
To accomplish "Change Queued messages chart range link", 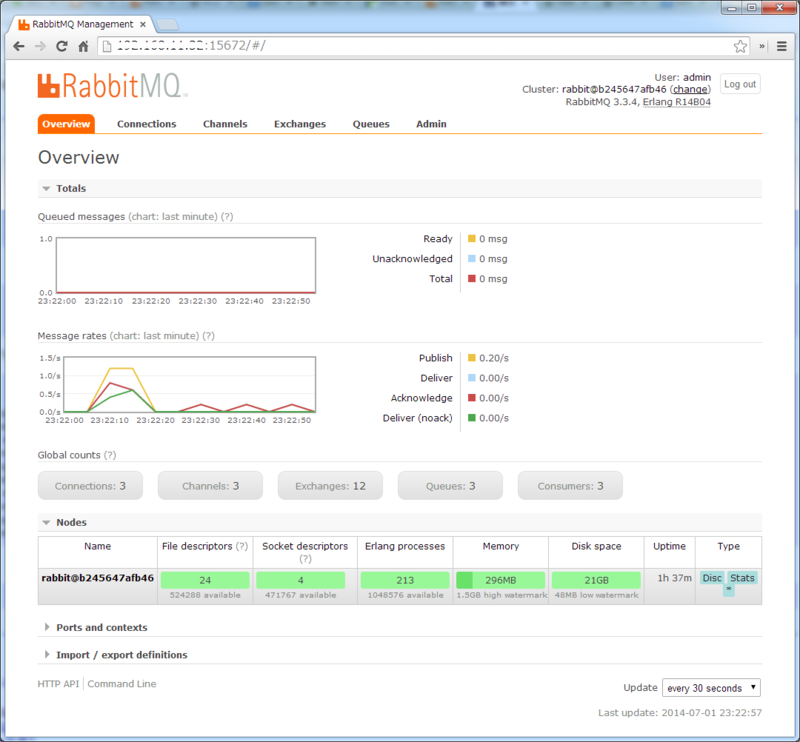I will [173, 217].
